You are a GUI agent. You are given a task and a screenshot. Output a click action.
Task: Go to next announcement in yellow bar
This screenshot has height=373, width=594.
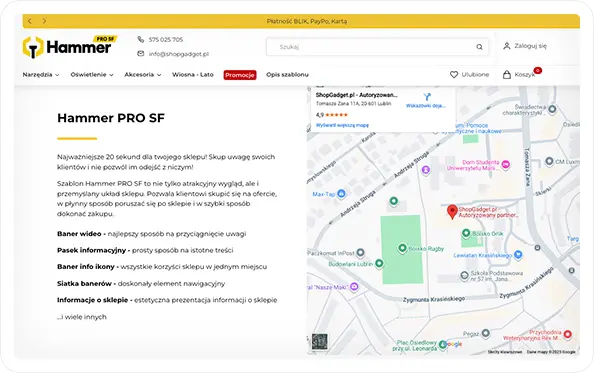(x=44, y=21)
